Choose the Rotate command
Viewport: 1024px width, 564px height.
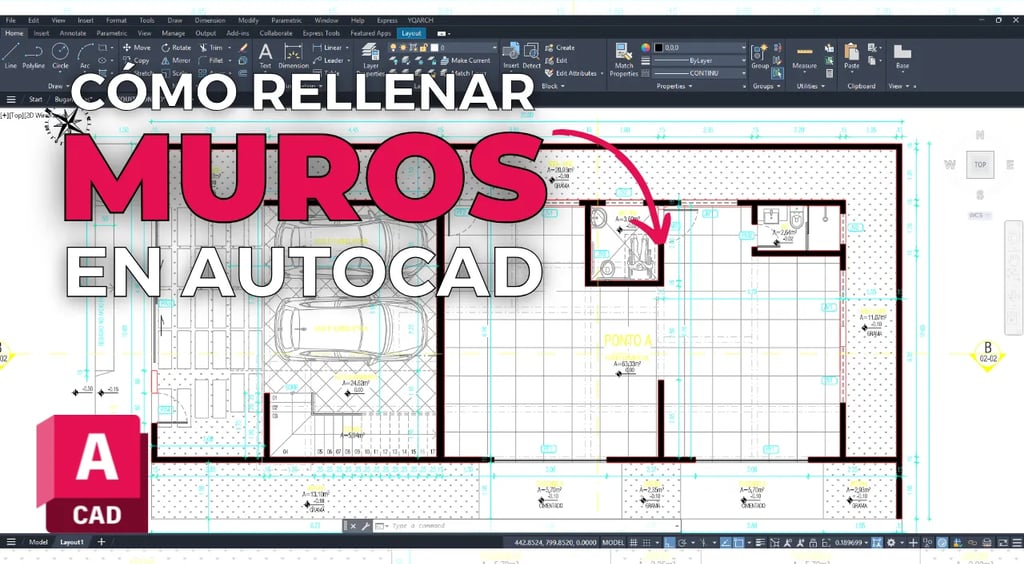[176, 48]
